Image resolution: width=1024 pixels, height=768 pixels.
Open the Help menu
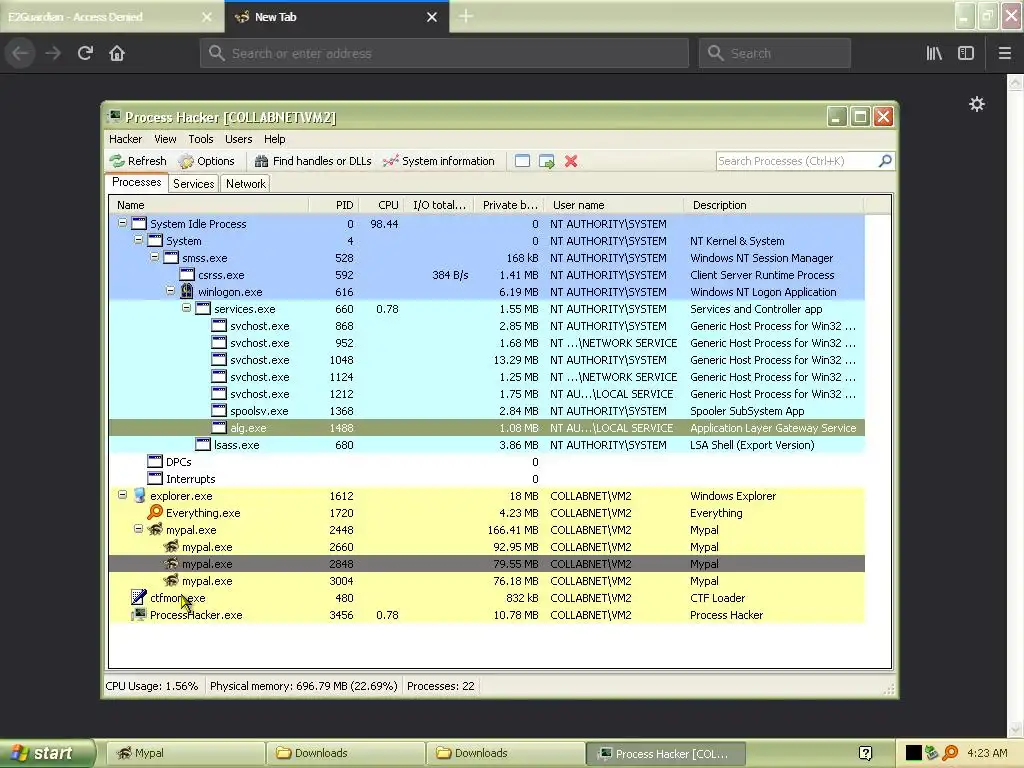point(274,139)
